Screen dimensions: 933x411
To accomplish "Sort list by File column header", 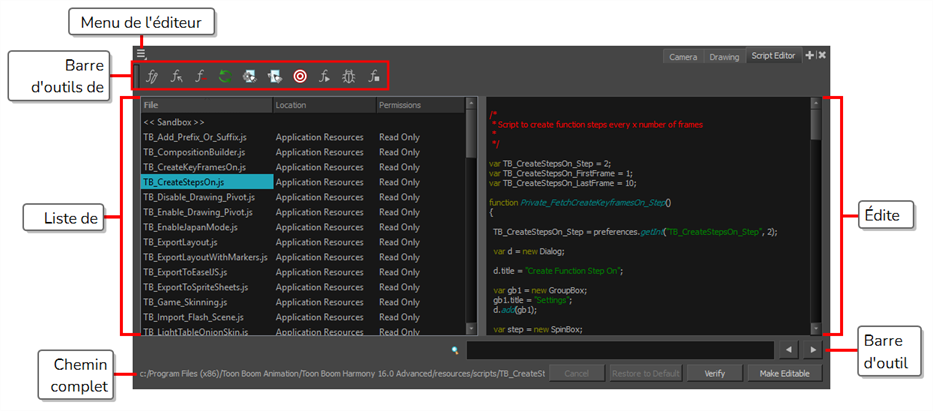I will (206, 105).
